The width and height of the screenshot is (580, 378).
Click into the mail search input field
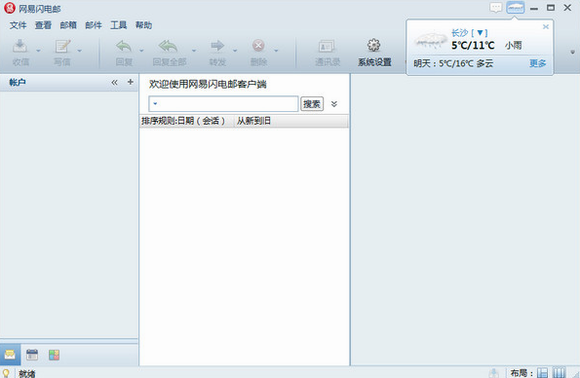[223, 104]
